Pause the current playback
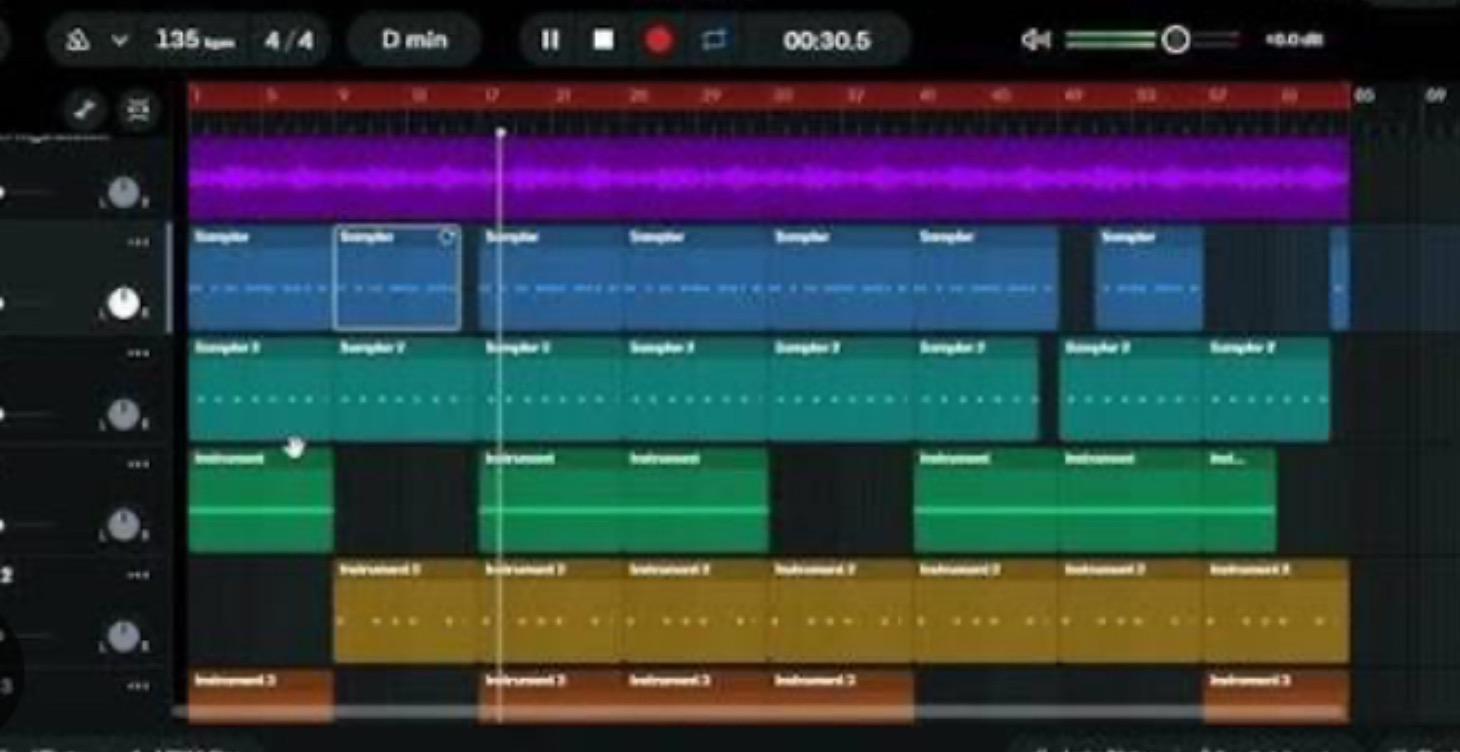Screen dimensions: 1460x752 (x=549, y=40)
